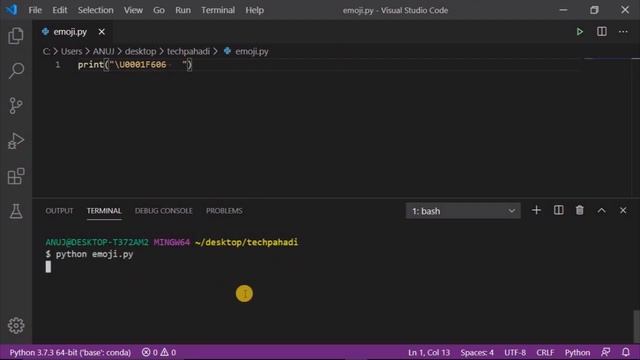Click emoji.py breadcrumb file entry
Viewport: 640px width, 360px height.
click(x=246, y=51)
